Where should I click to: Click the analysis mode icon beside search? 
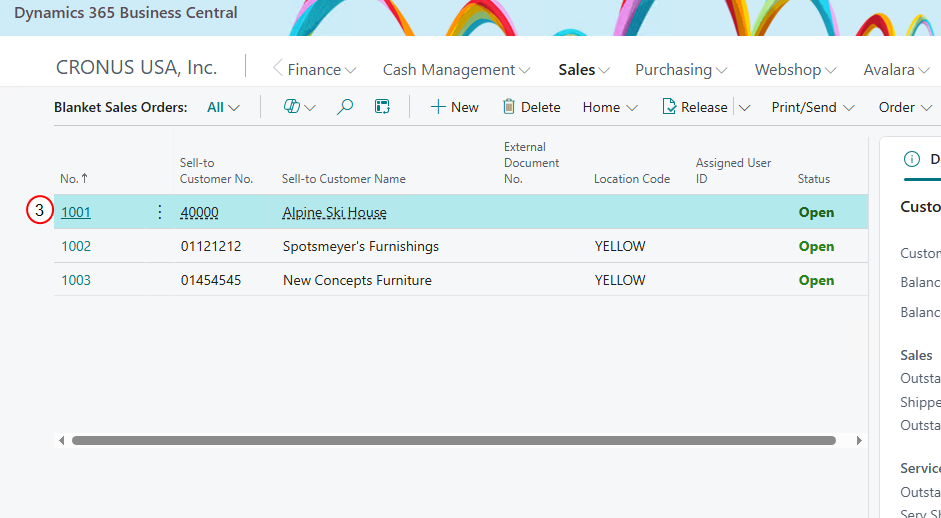pyautogui.click(x=382, y=107)
